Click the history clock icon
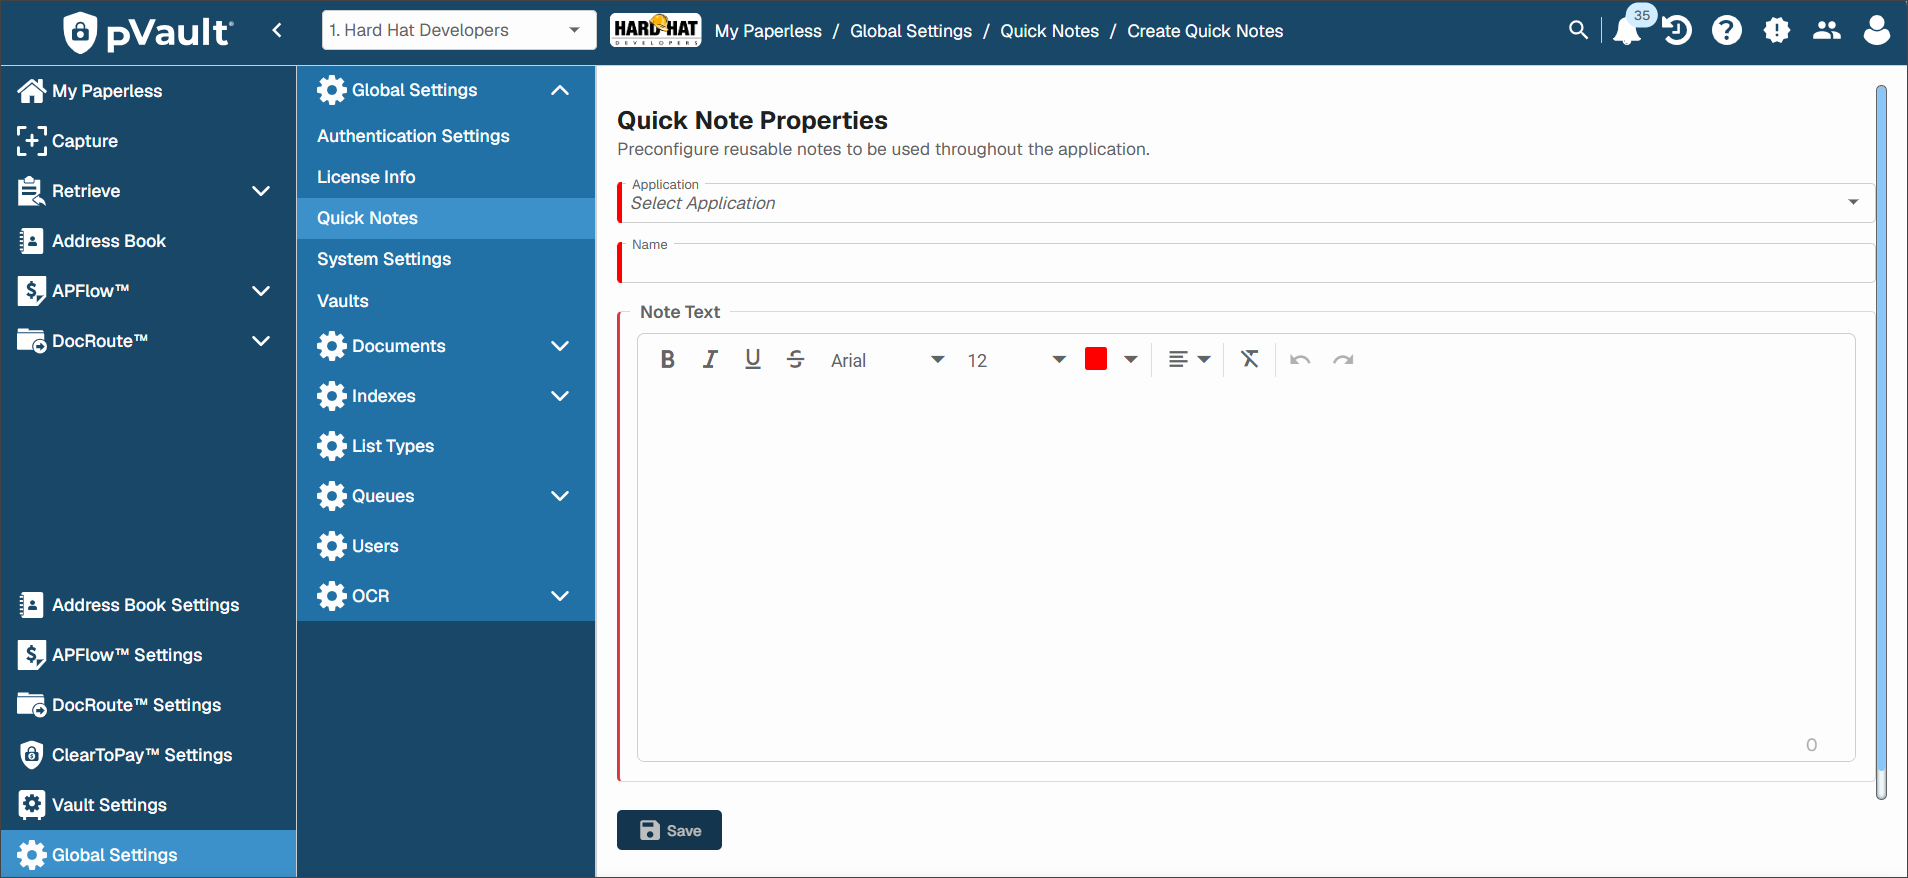Screen dimensions: 1908x878 coord(1677,31)
